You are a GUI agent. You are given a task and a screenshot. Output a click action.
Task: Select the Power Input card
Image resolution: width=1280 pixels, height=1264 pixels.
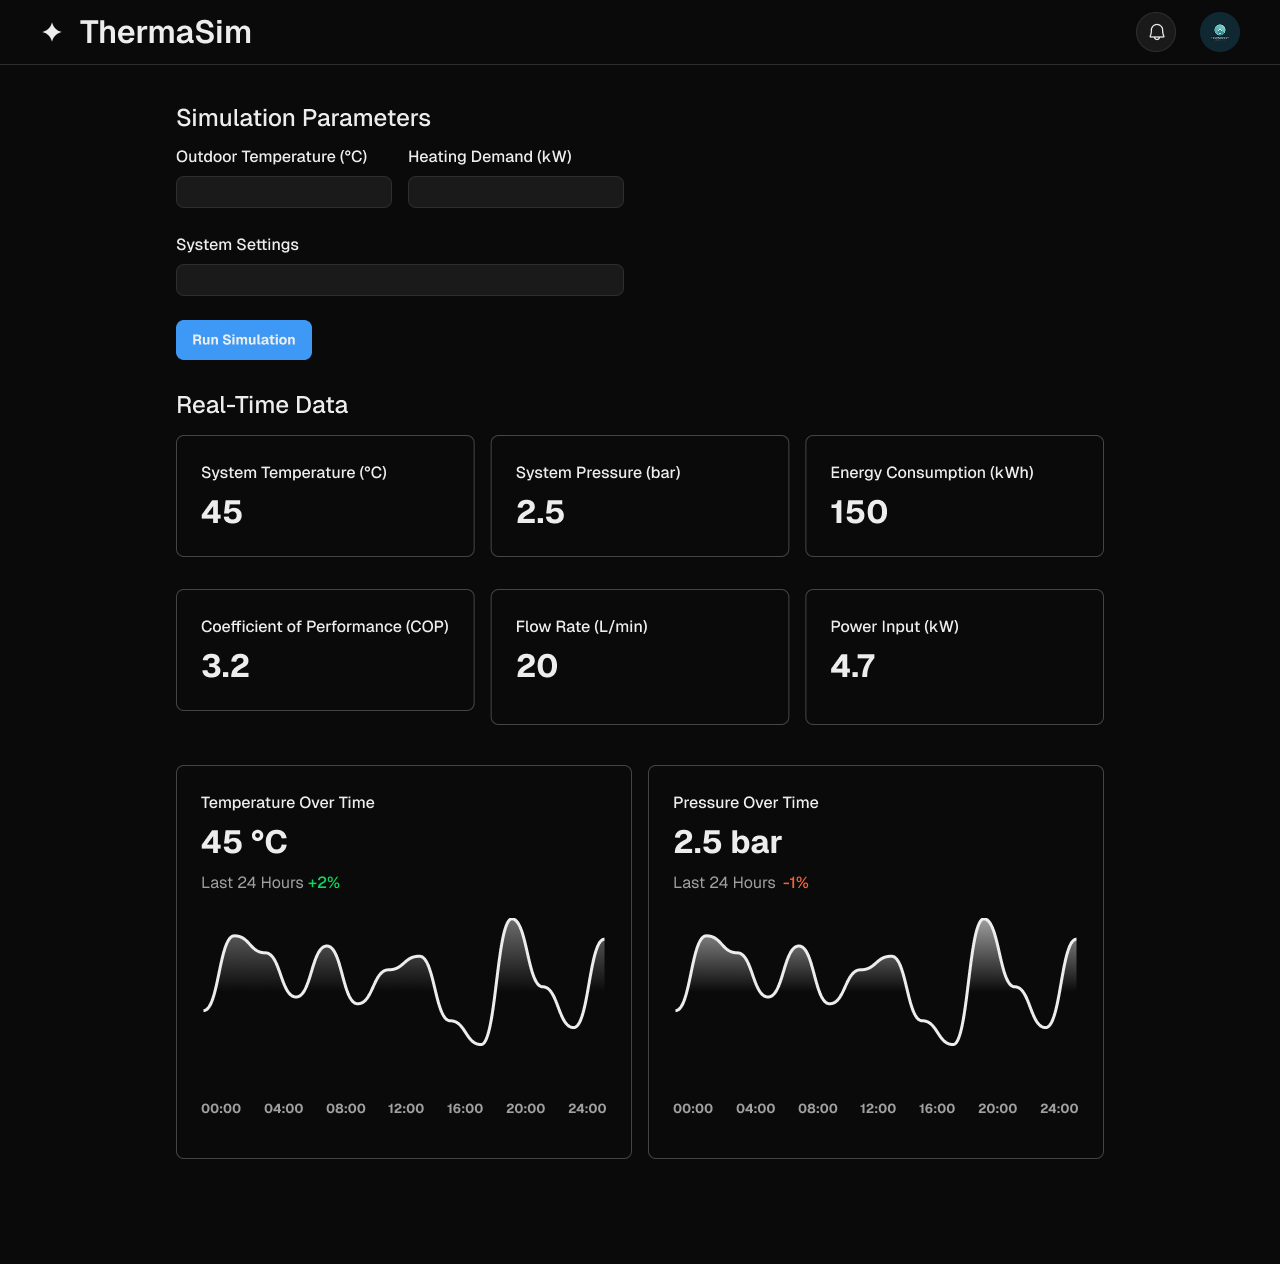[954, 657]
